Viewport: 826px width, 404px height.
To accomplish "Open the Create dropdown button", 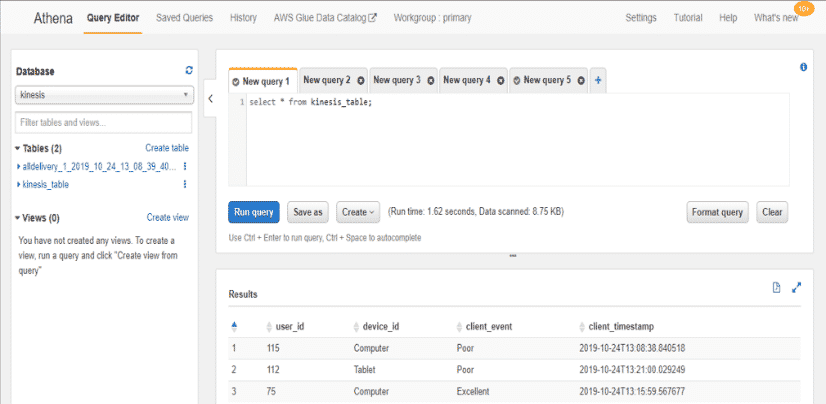I will pos(358,212).
